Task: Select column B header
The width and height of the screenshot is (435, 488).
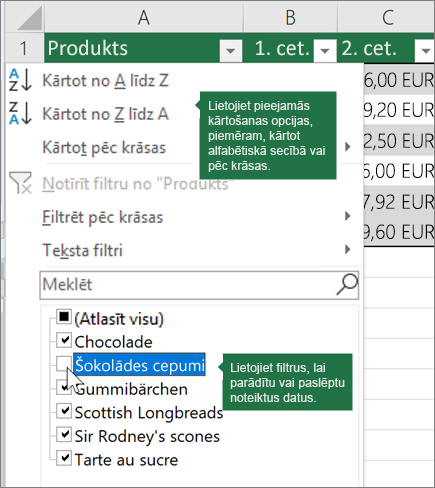Action: [290, 18]
